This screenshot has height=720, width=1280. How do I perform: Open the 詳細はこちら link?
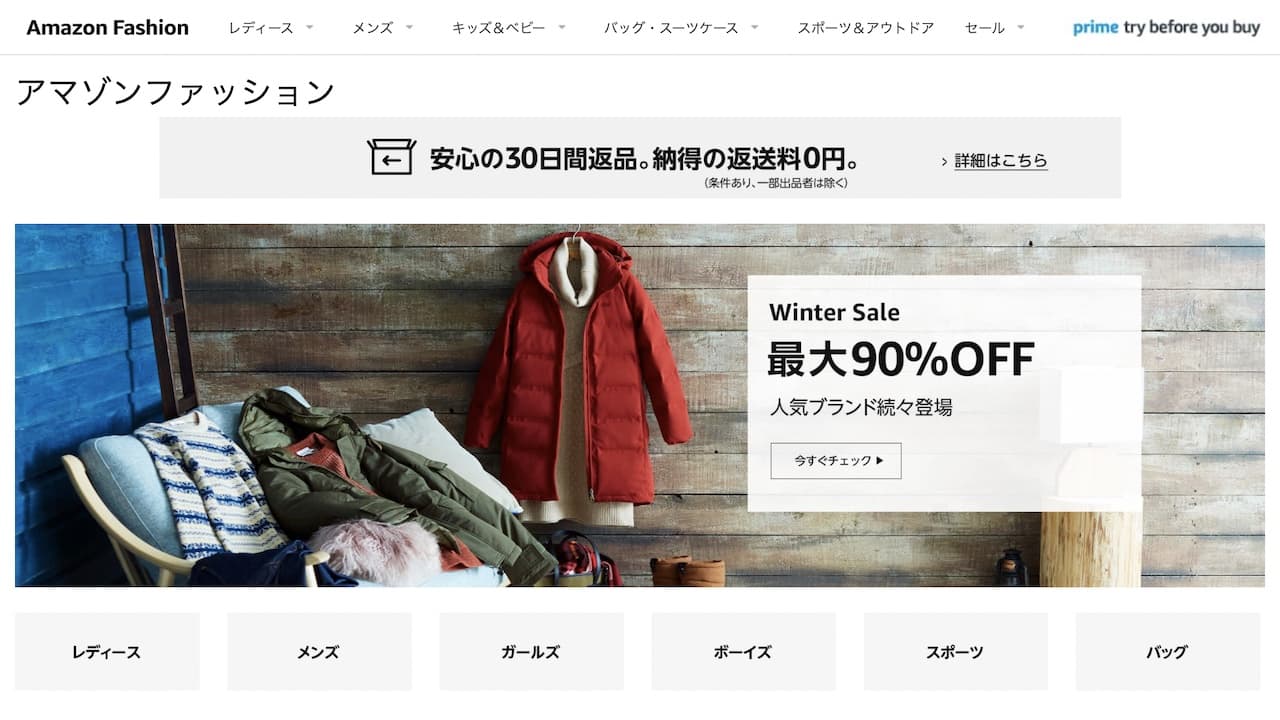tap(1001, 160)
